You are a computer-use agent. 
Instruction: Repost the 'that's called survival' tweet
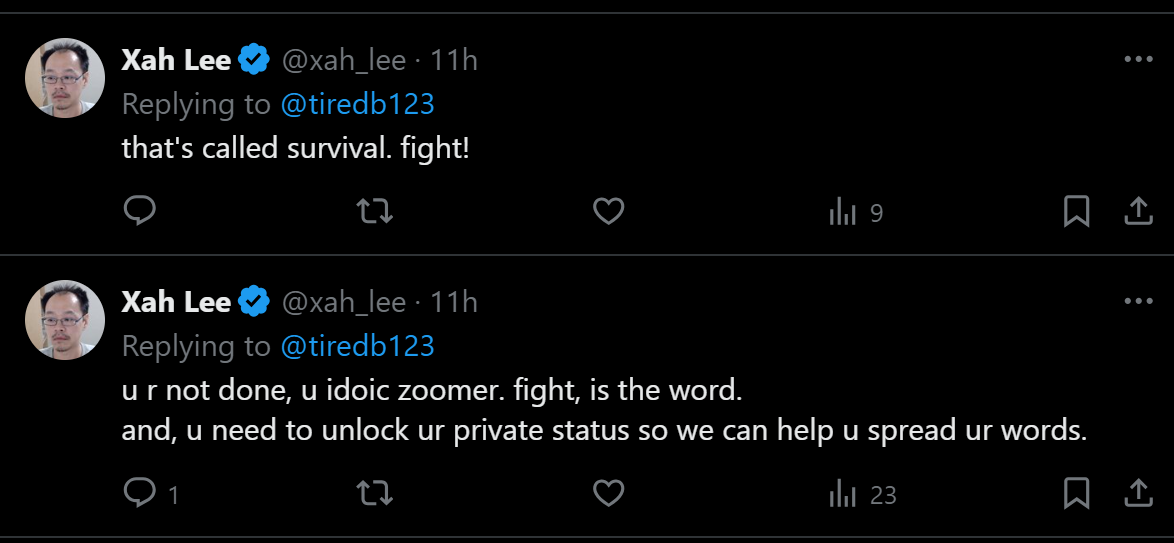point(375,211)
